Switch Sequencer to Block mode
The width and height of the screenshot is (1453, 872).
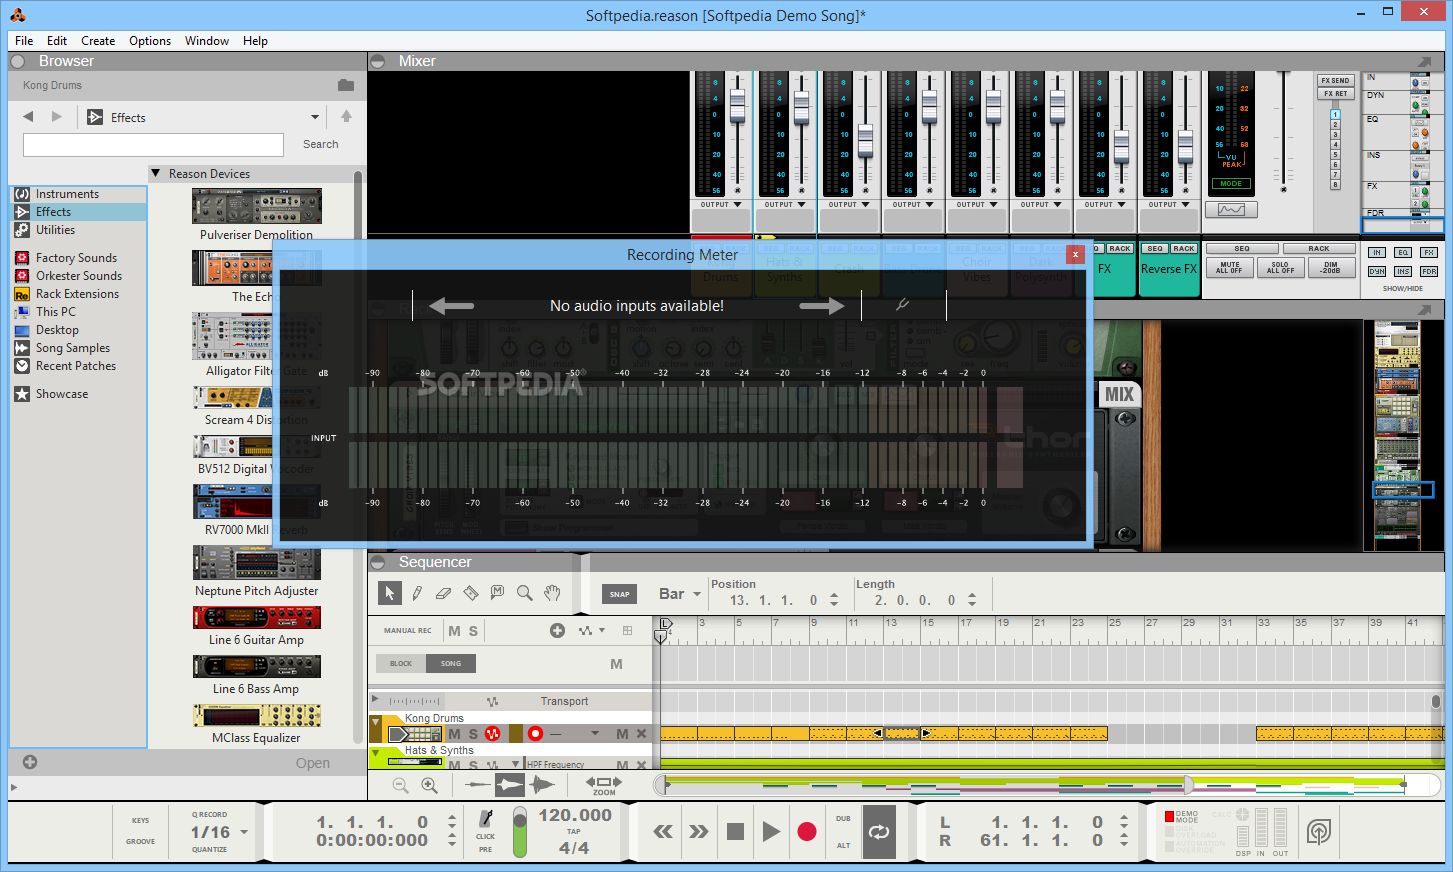point(401,663)
